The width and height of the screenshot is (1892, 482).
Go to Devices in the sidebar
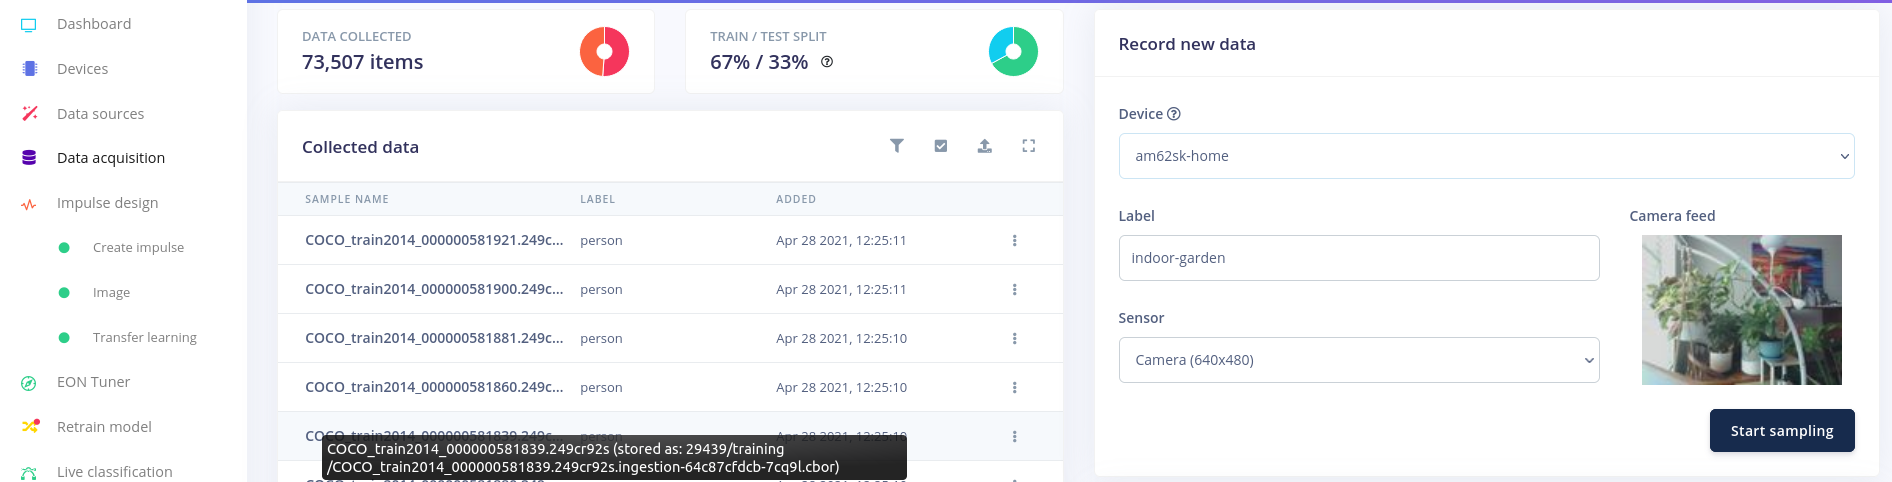[x=82, y=69]
